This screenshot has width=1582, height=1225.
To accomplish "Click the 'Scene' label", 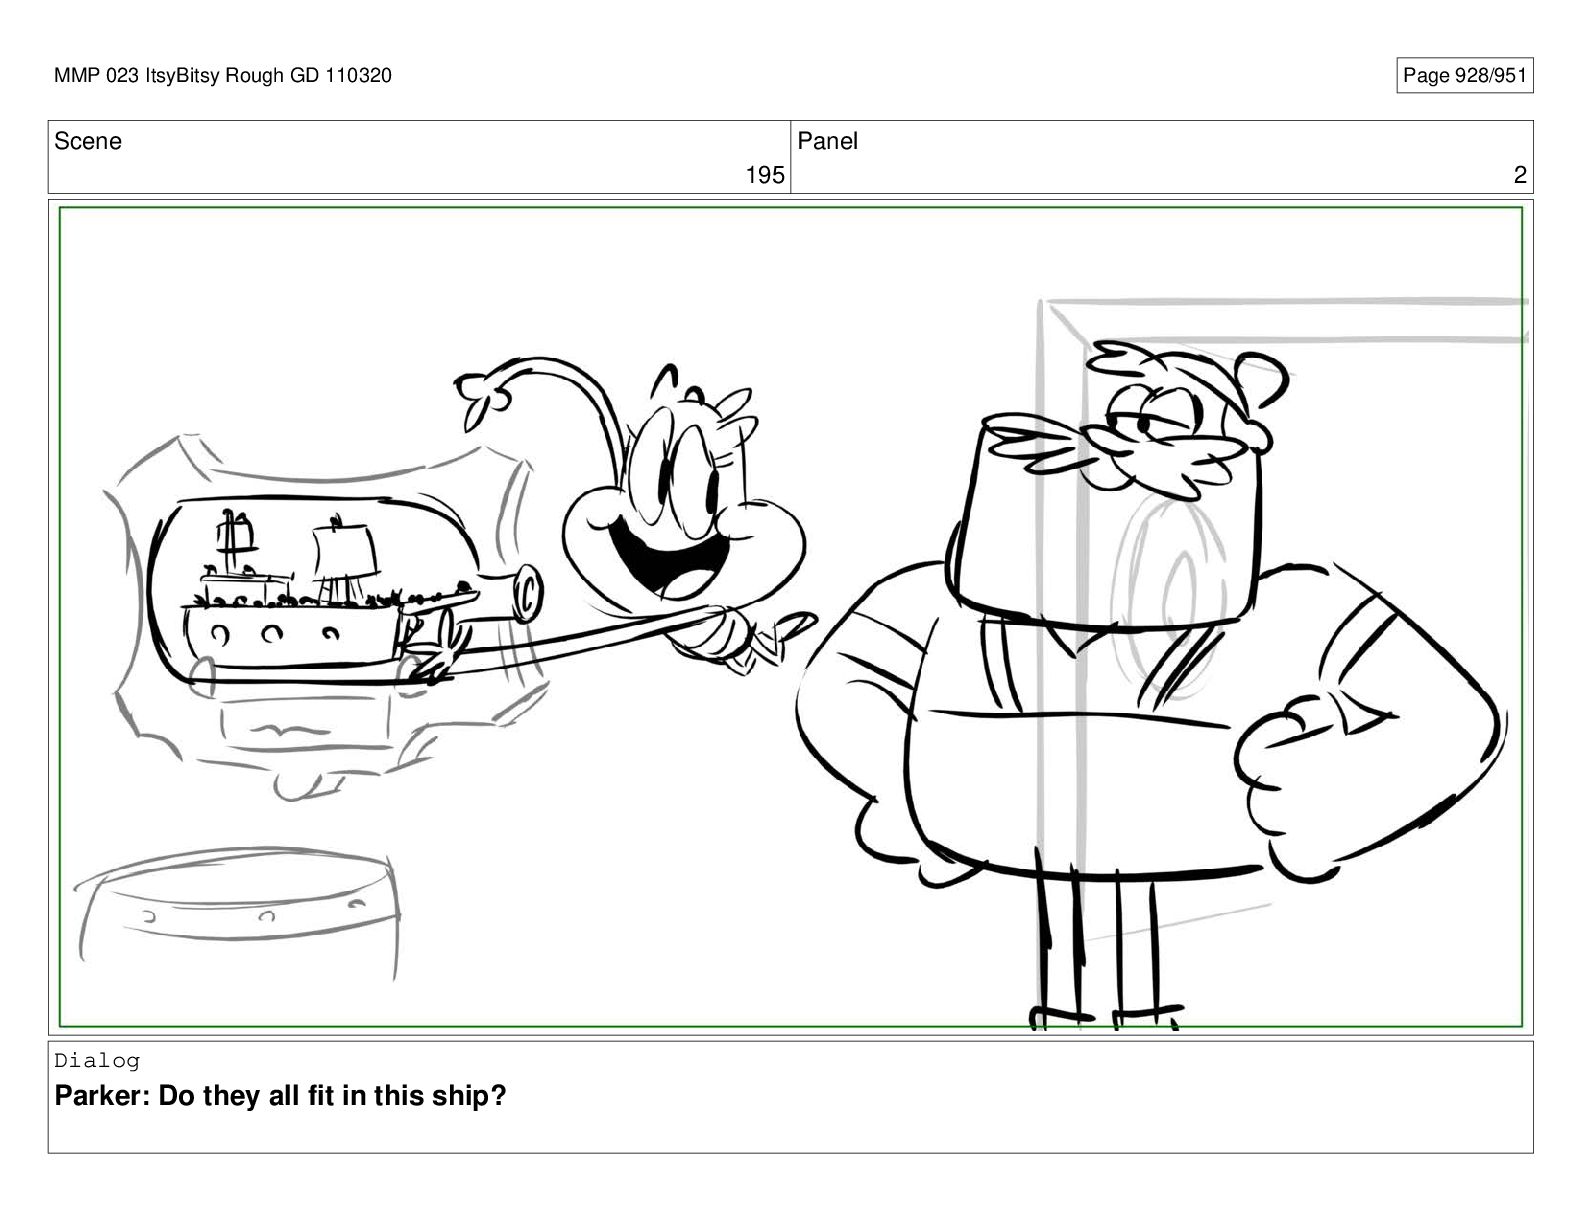I will click(88, 141).
